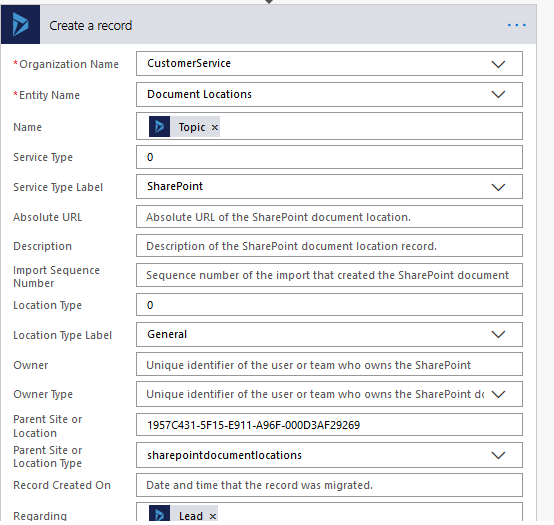Click the Owner Type label text
This screenshot has height=525, width=554.
[x=43, y=394]
